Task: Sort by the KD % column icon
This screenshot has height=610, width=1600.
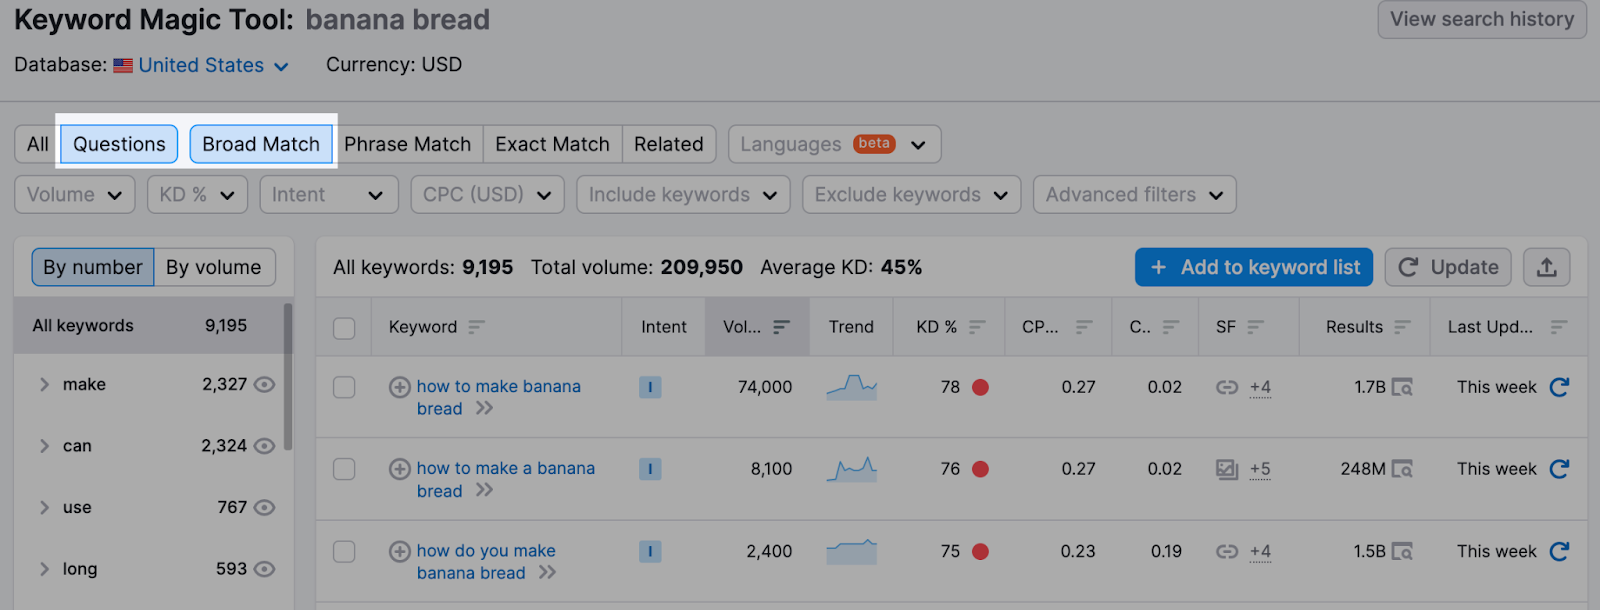Action: (977, 327)
